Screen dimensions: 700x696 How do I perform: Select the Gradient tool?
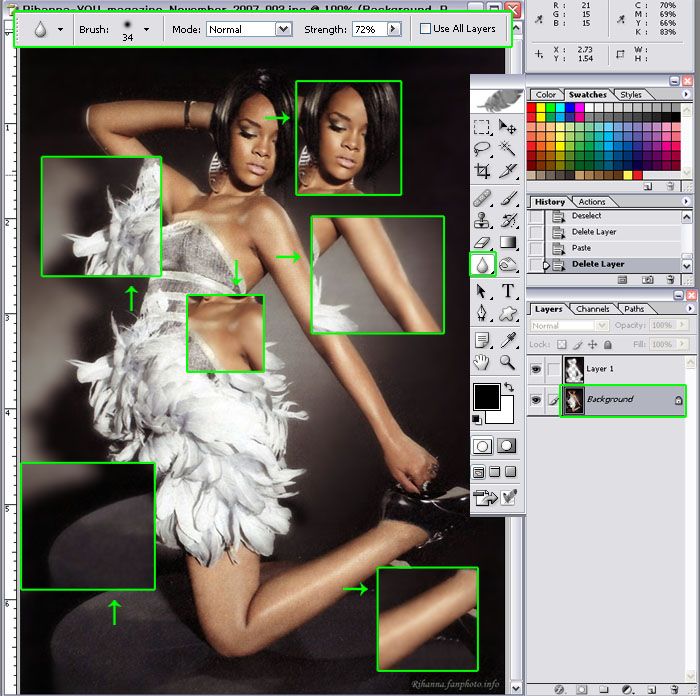tap(507, 242)
